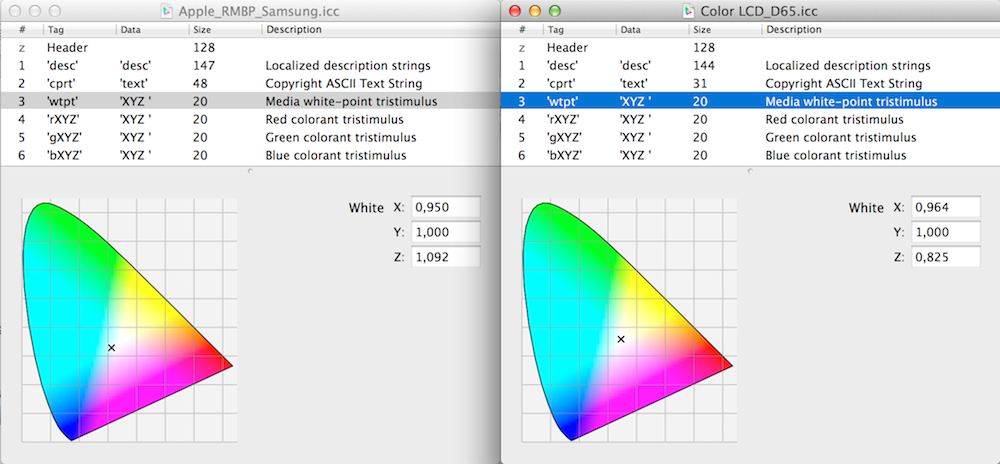Screen dimensions: 1000x464
Task: Click White Z field showing 0,825
Action: point(946,257)
